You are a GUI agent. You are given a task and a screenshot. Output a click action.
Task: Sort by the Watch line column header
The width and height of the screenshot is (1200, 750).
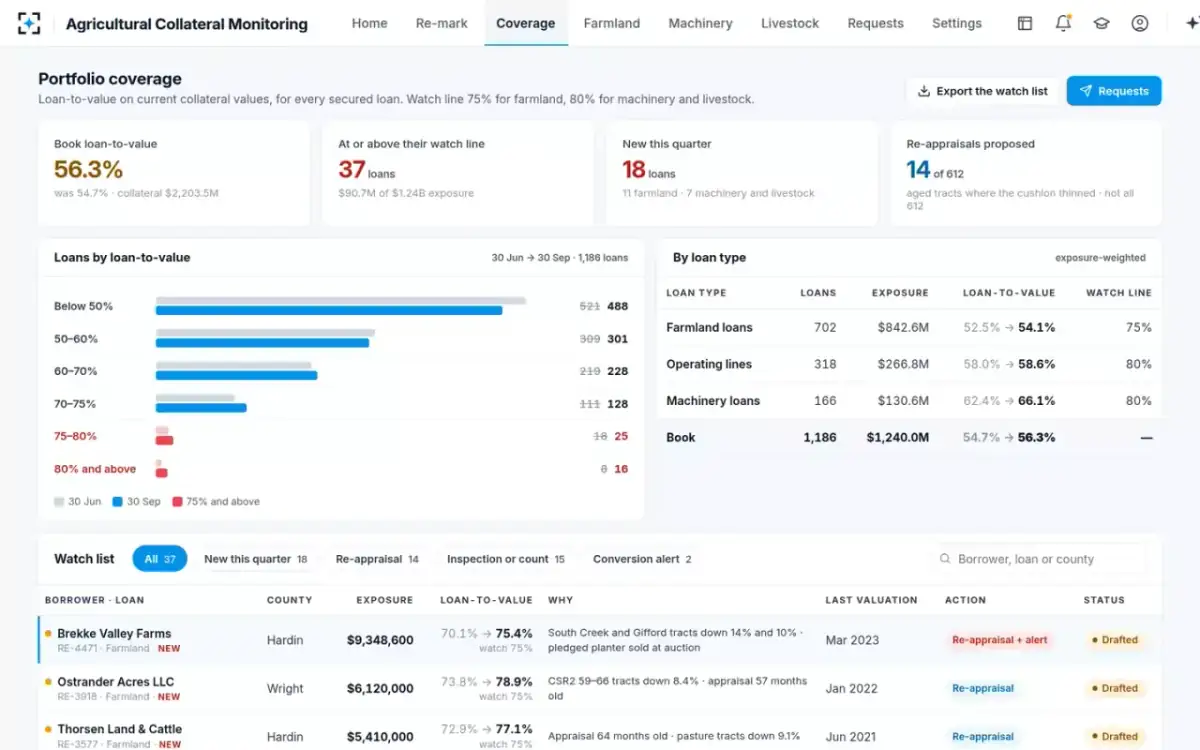pos(1119,293)
